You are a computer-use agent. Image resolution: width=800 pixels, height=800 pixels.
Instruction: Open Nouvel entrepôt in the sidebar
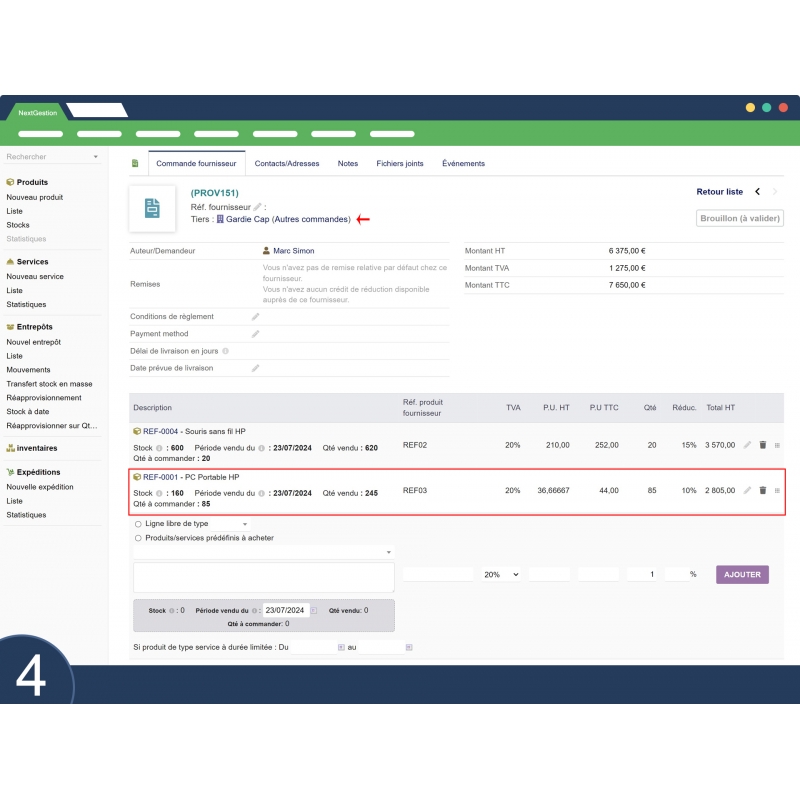34,342
